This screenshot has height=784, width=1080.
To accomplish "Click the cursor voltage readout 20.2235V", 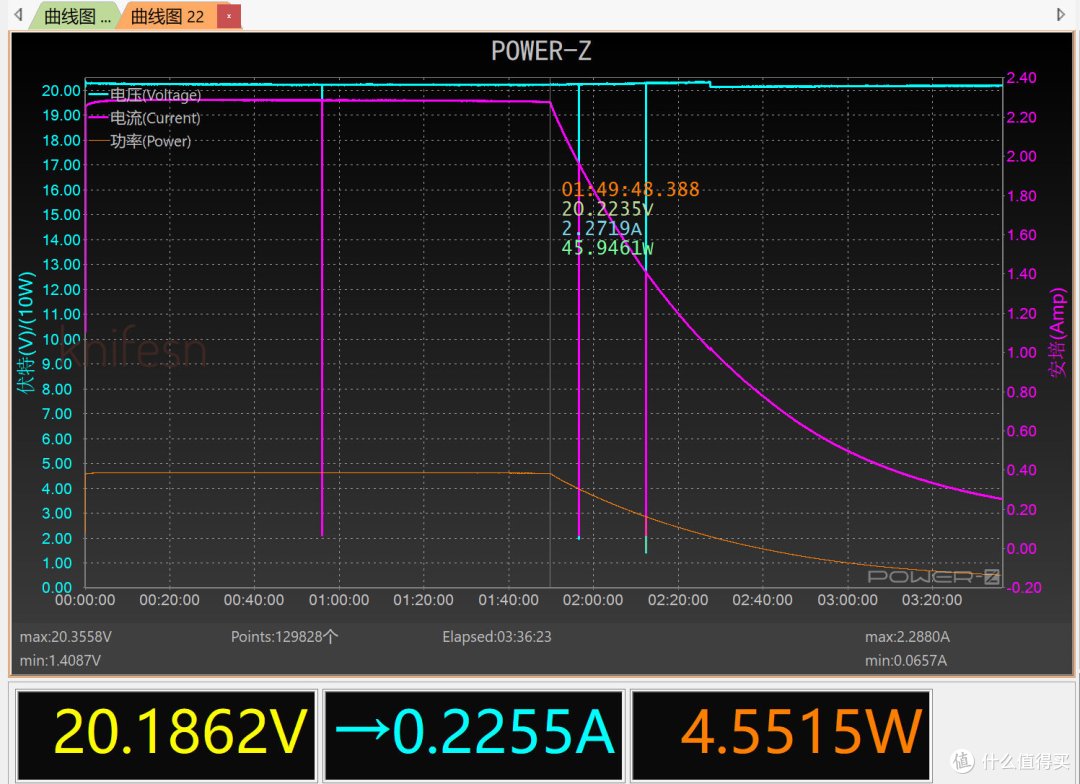I will coord(607,209).
